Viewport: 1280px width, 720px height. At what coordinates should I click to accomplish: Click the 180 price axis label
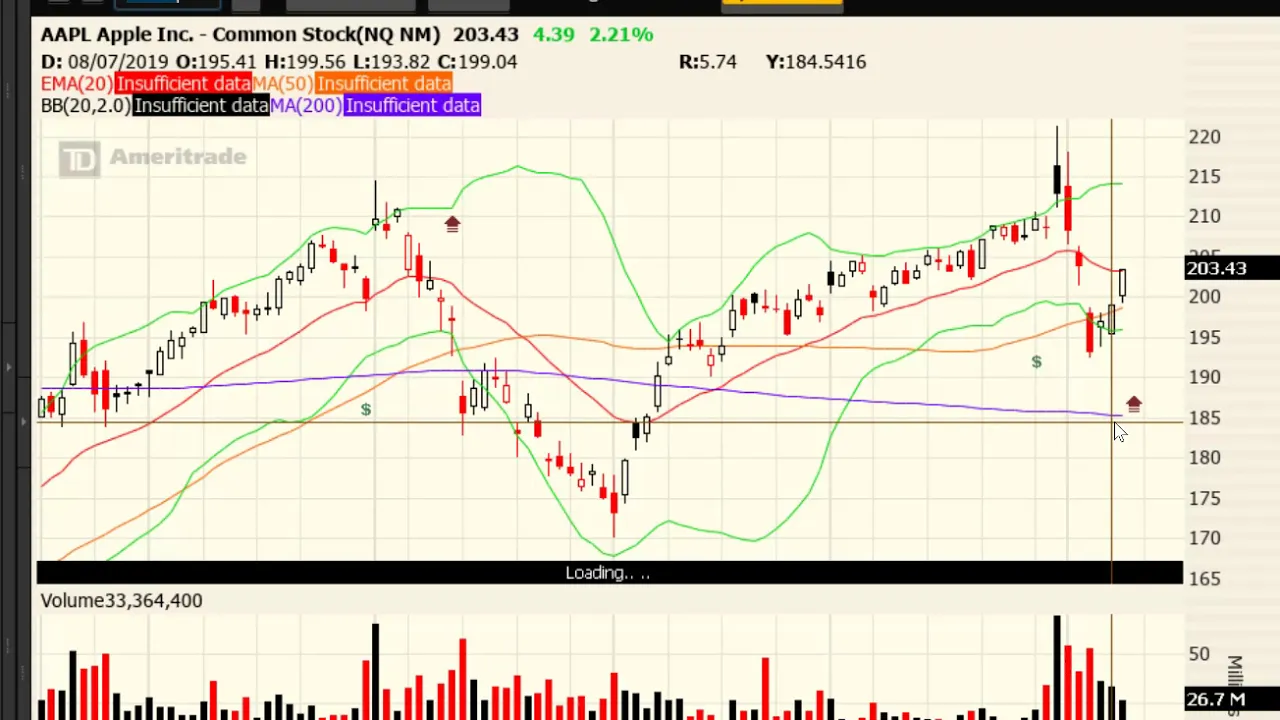[x=1205, y=457]
